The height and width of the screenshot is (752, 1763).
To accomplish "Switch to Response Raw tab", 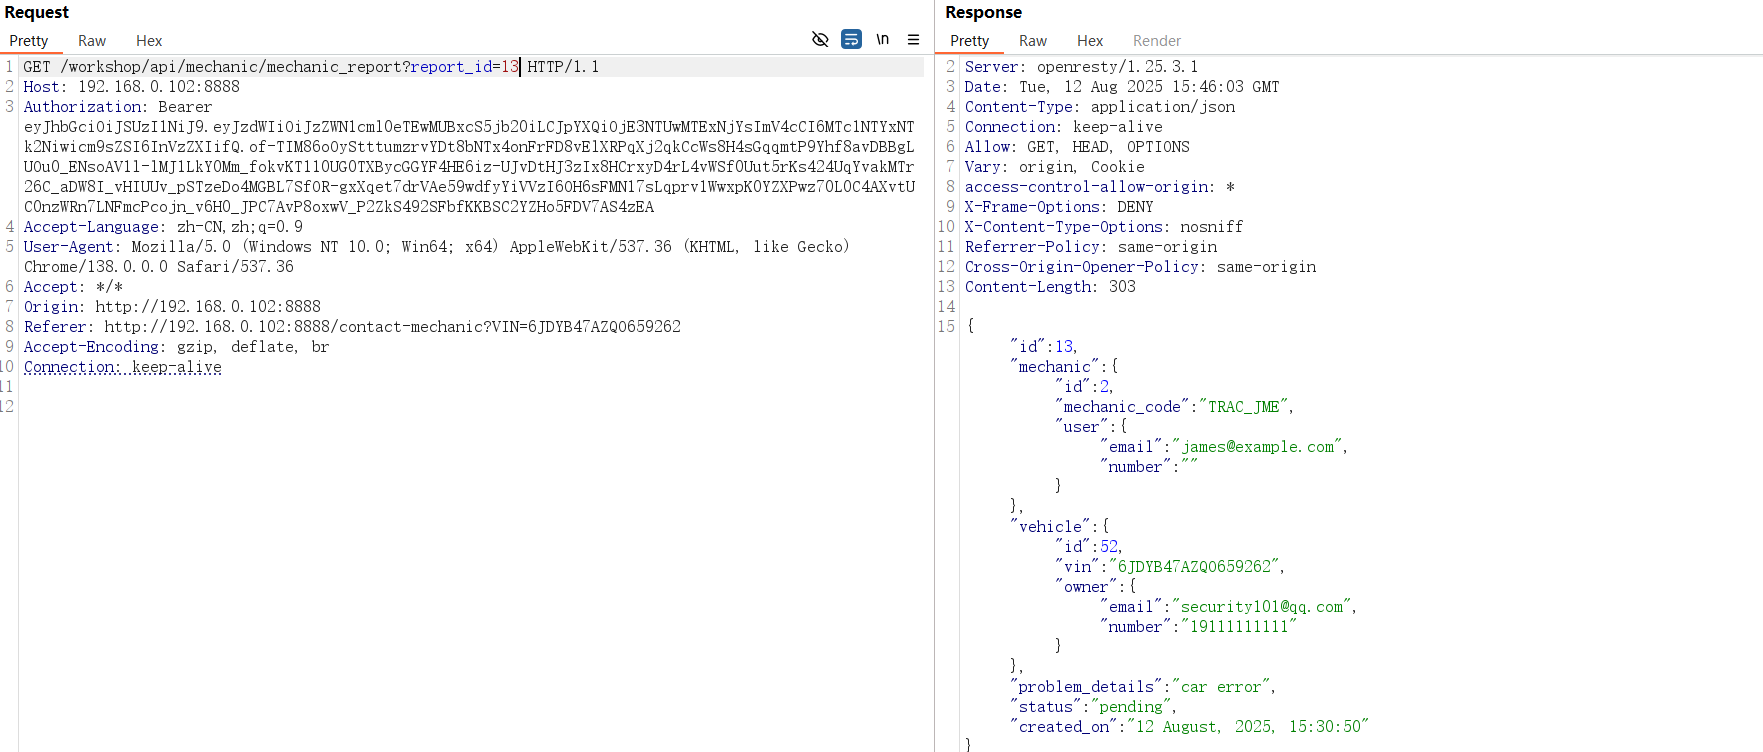I will tap(1033, 41).
